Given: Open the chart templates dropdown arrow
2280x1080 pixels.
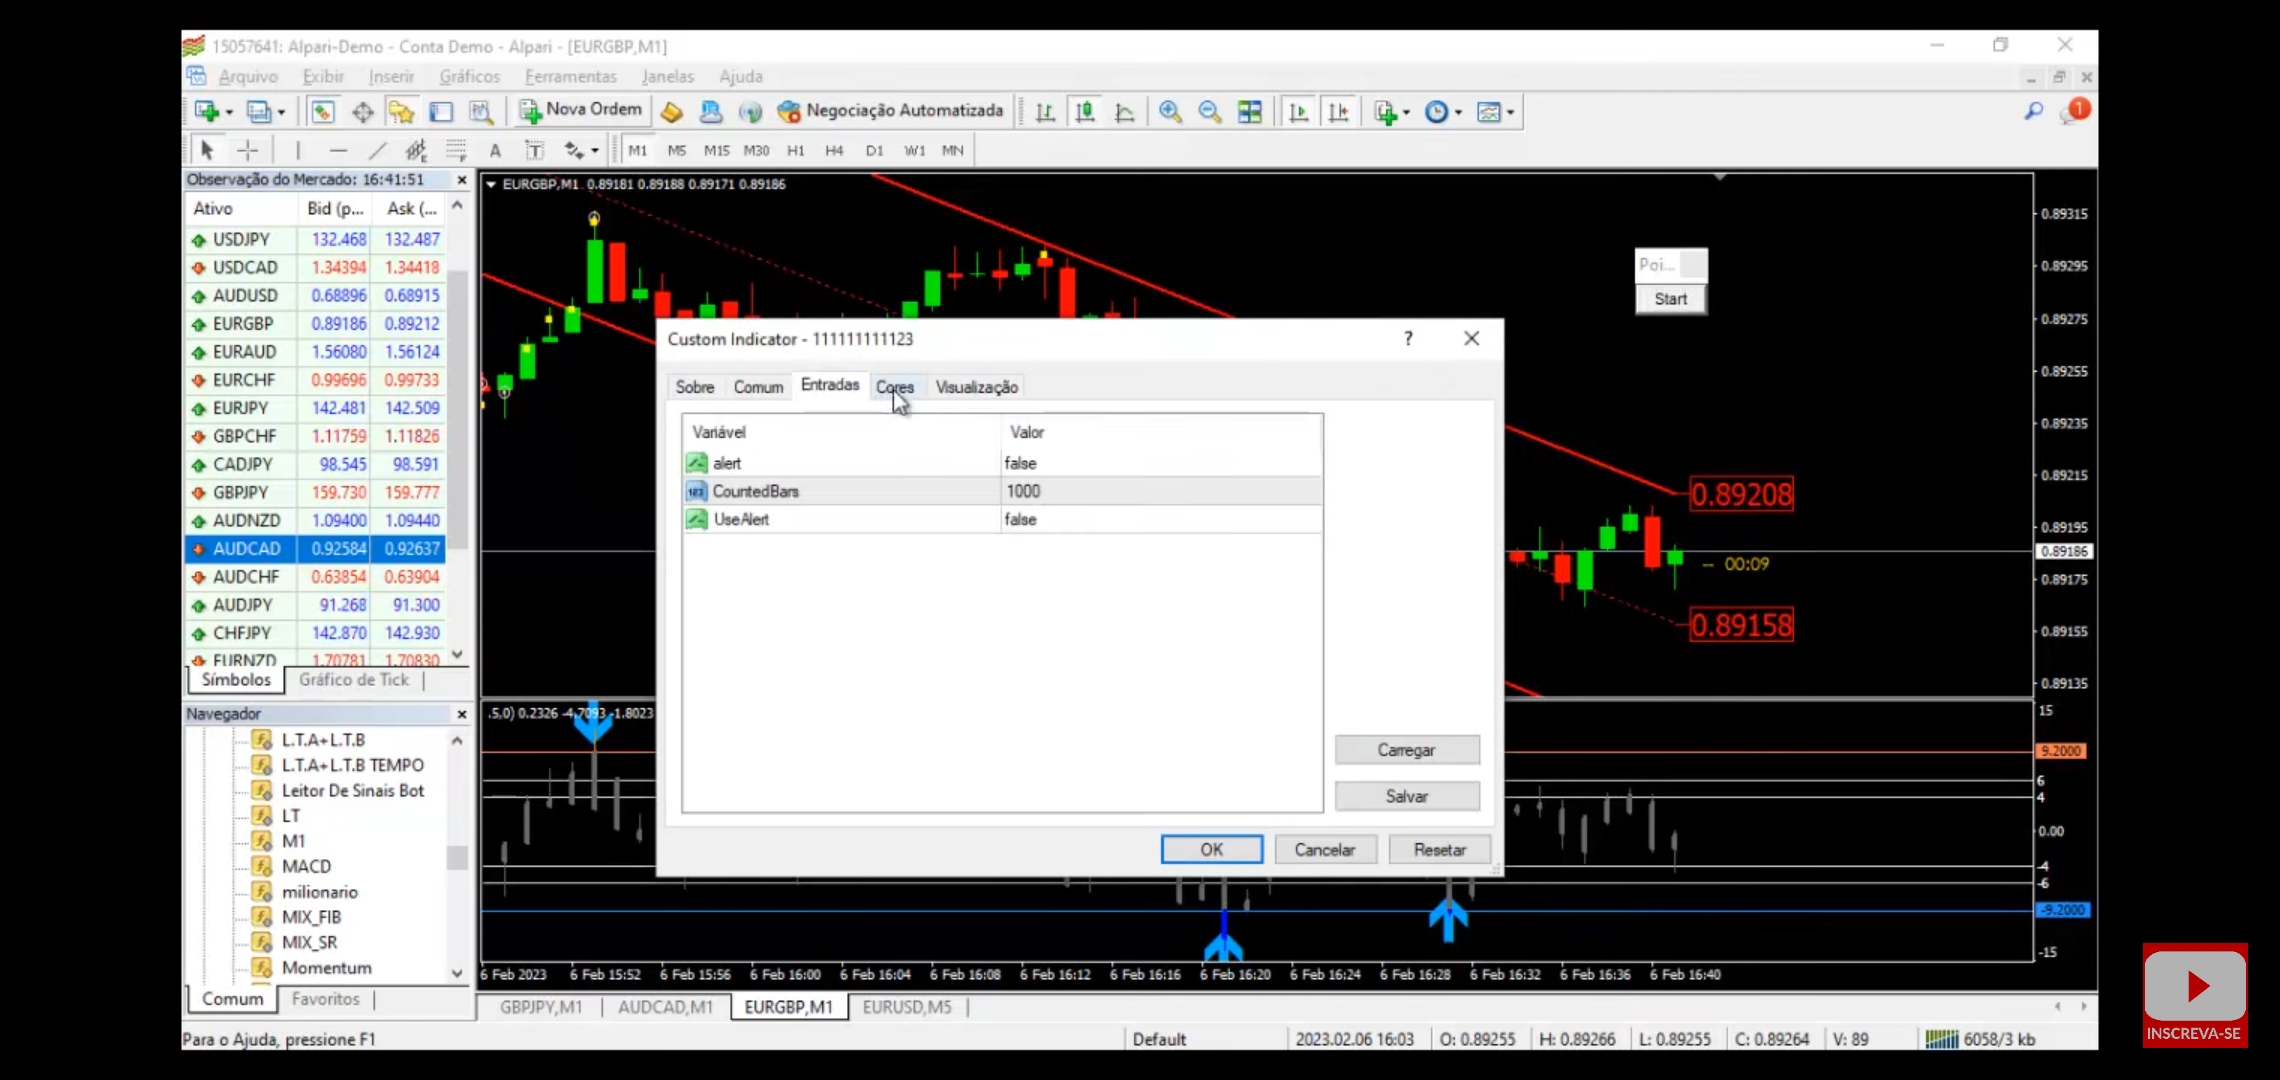Looking at the screenshot, I should [x=1511, y=112].
